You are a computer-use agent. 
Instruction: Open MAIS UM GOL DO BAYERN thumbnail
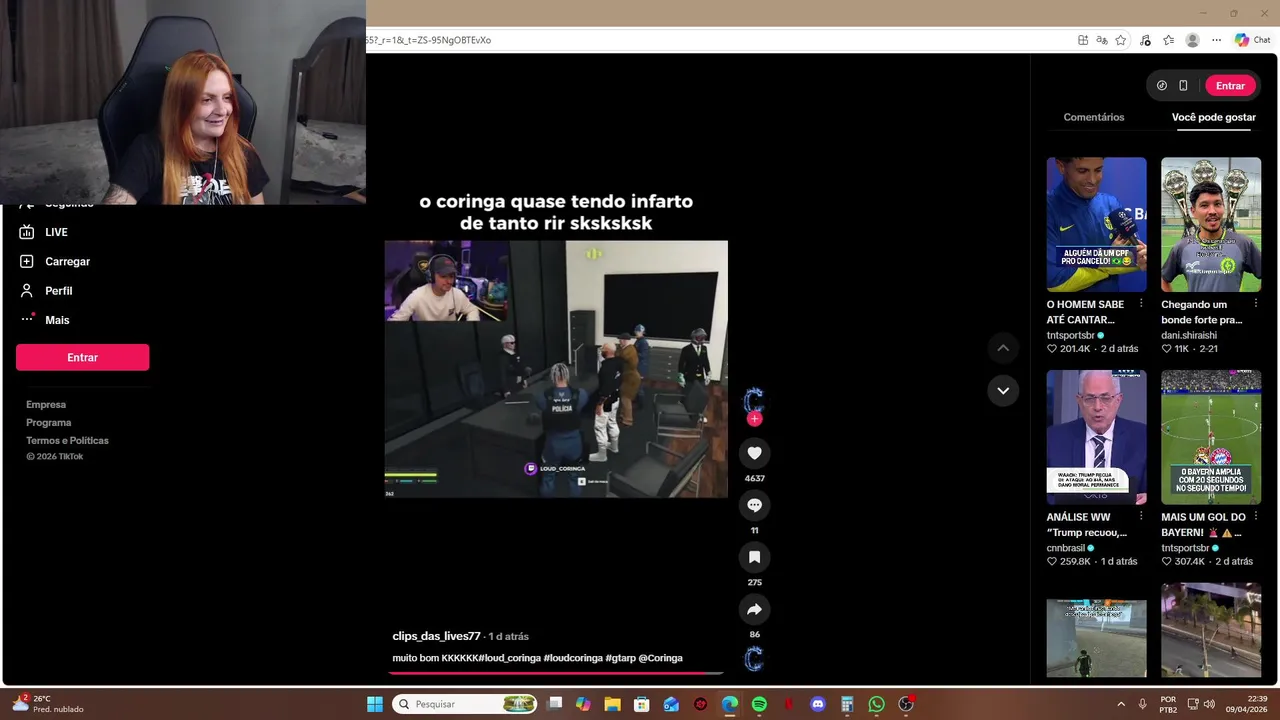(x=1211, y=437)
